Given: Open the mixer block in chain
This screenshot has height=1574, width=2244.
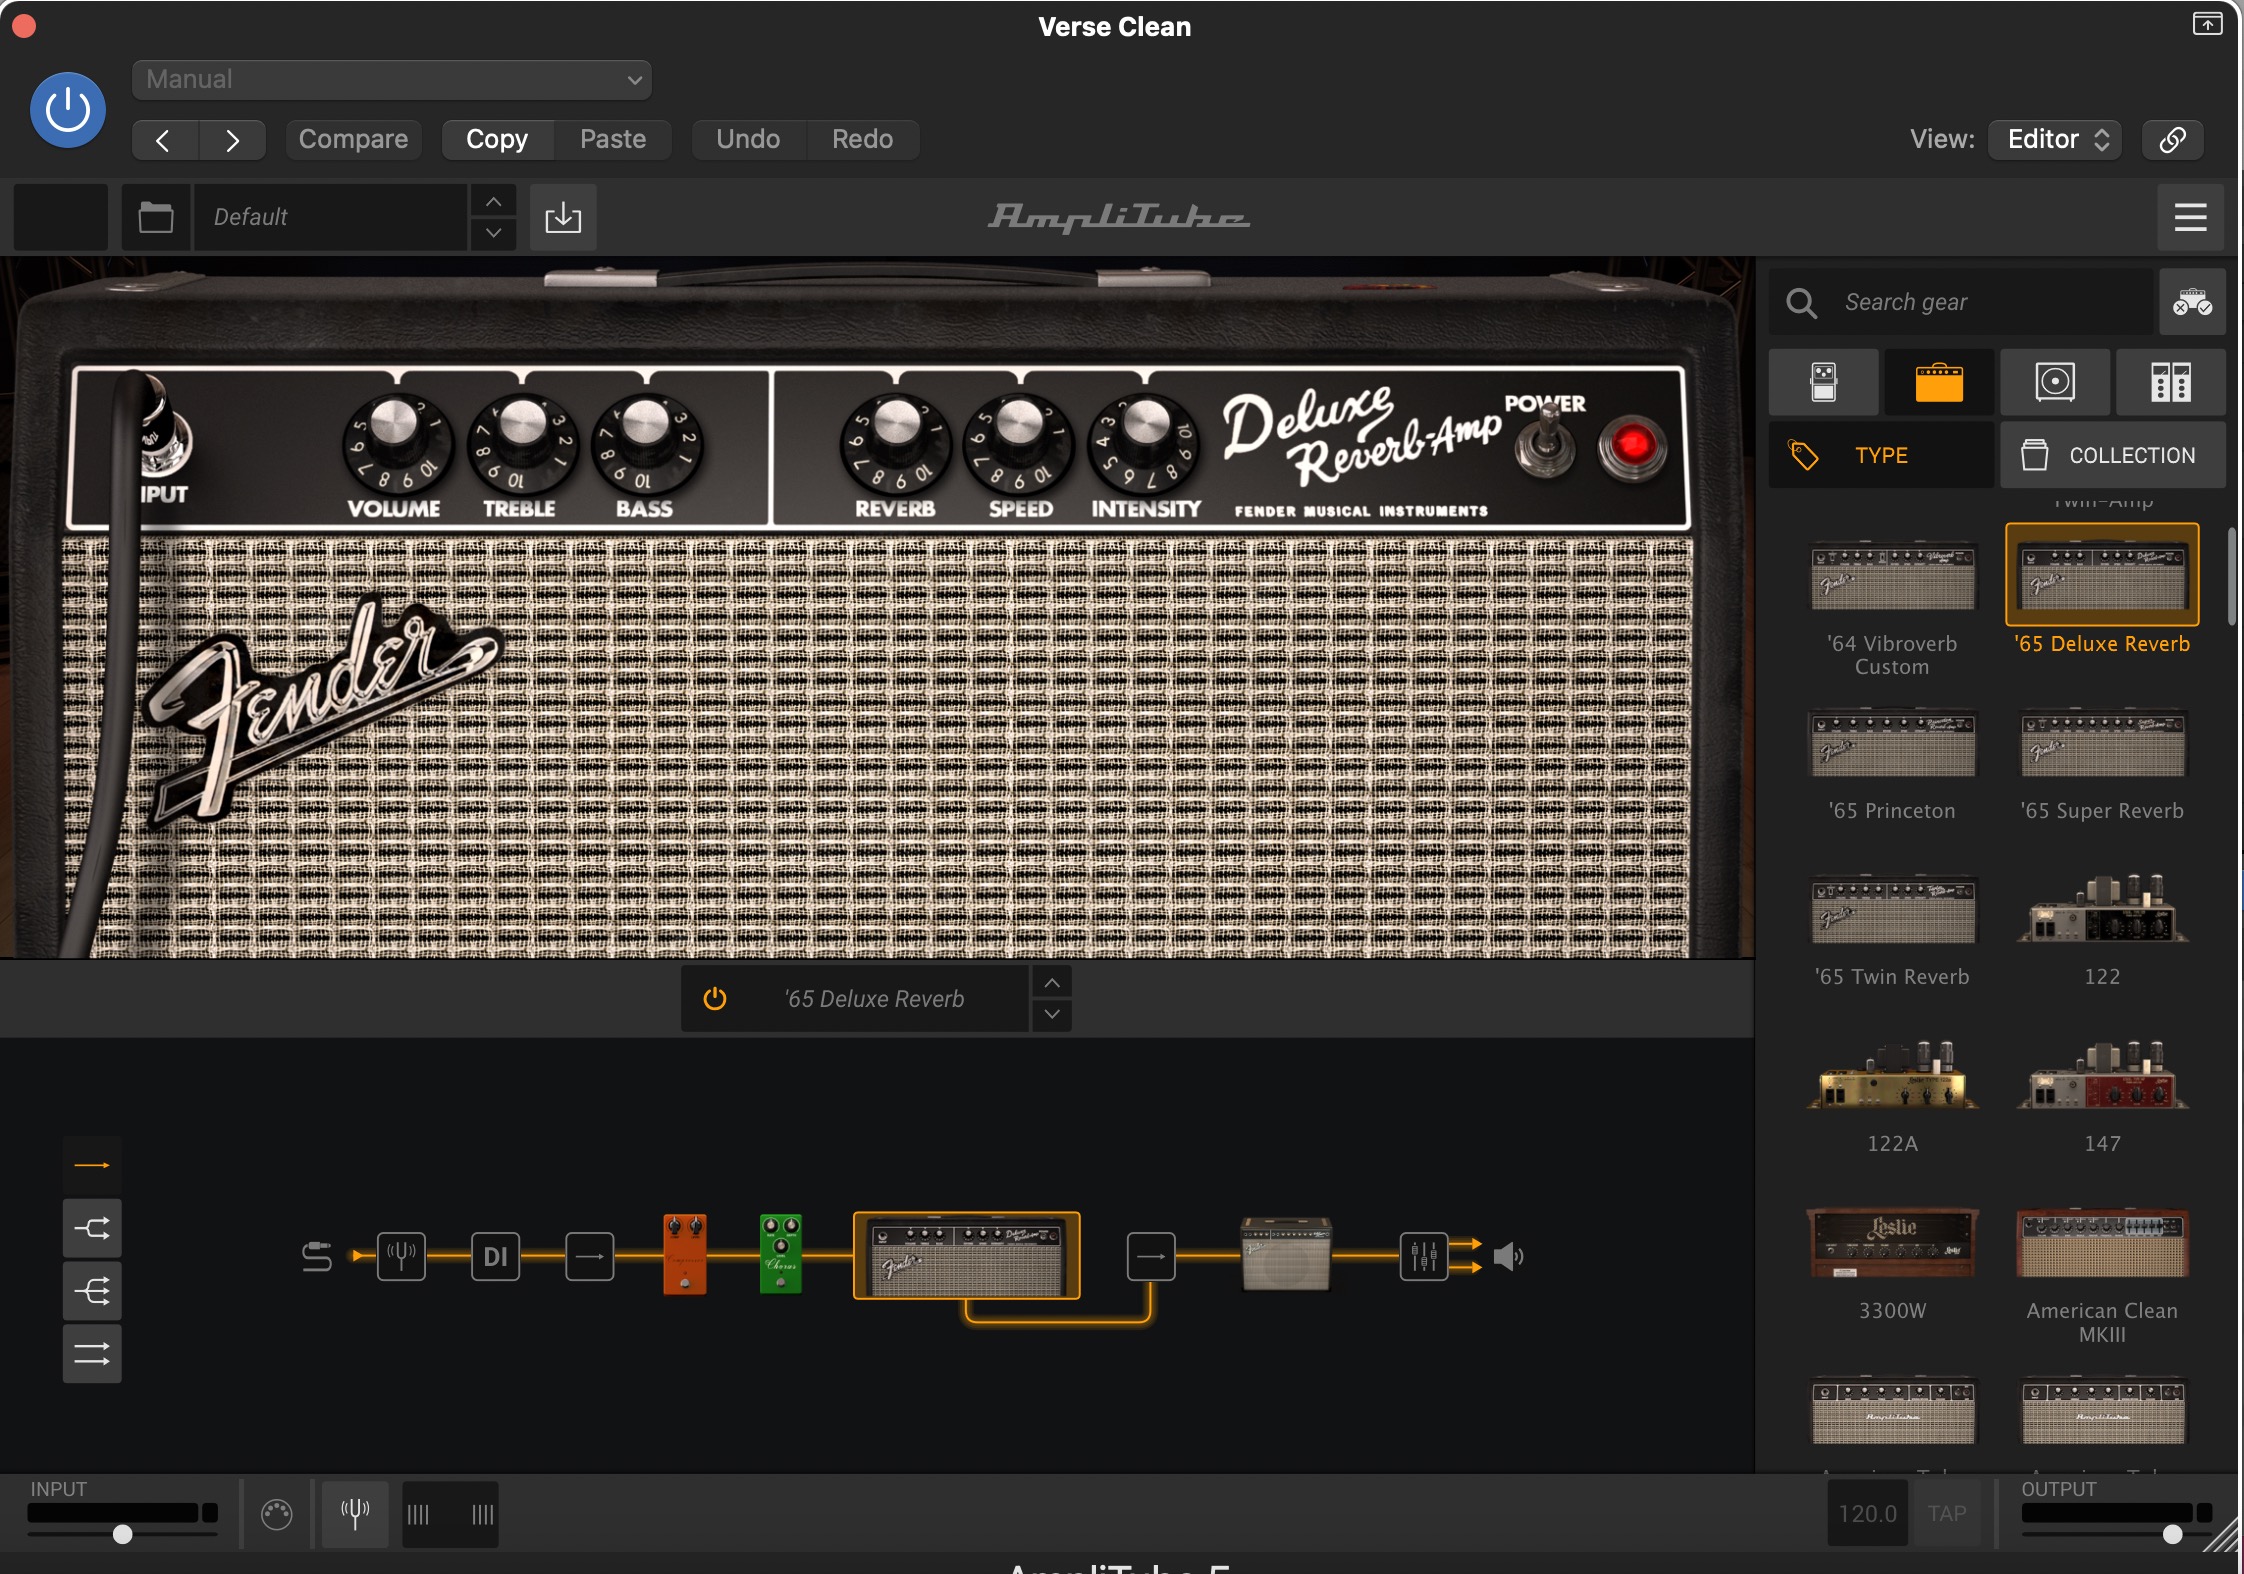Looking at the screenshot, I should [x=1424, y=1256].
